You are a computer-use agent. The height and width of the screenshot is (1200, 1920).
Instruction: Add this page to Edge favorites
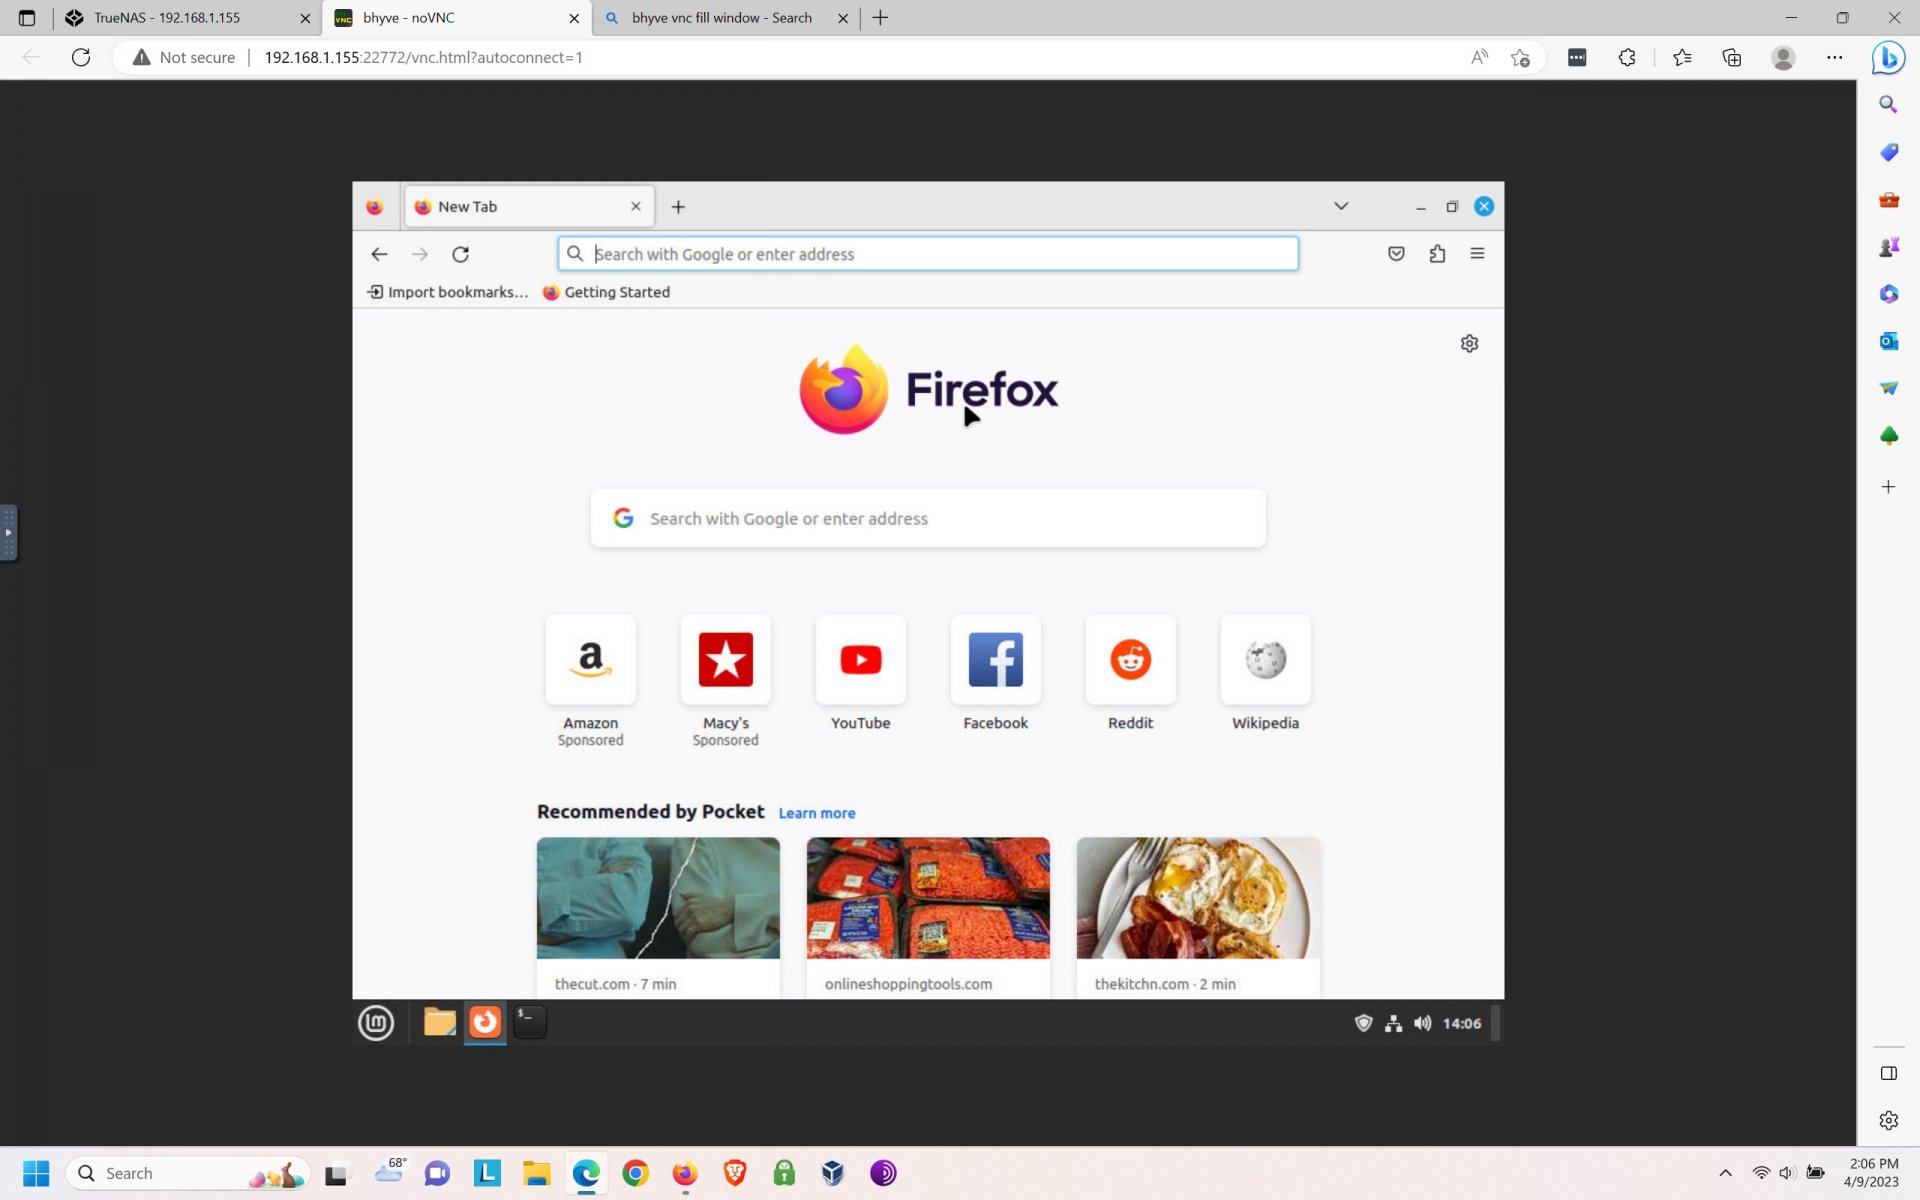1520,57
